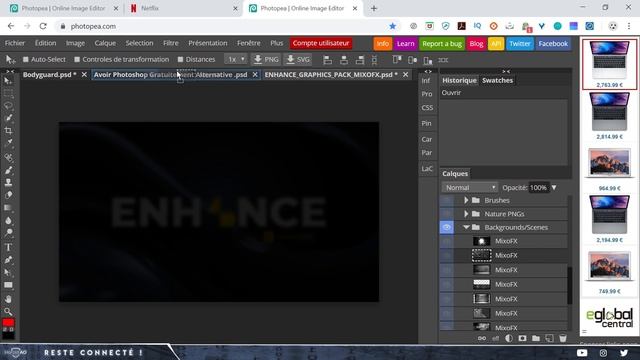Toggle visibility of selected second MixoFX layer
640x360 pixels.
(447, 256)
